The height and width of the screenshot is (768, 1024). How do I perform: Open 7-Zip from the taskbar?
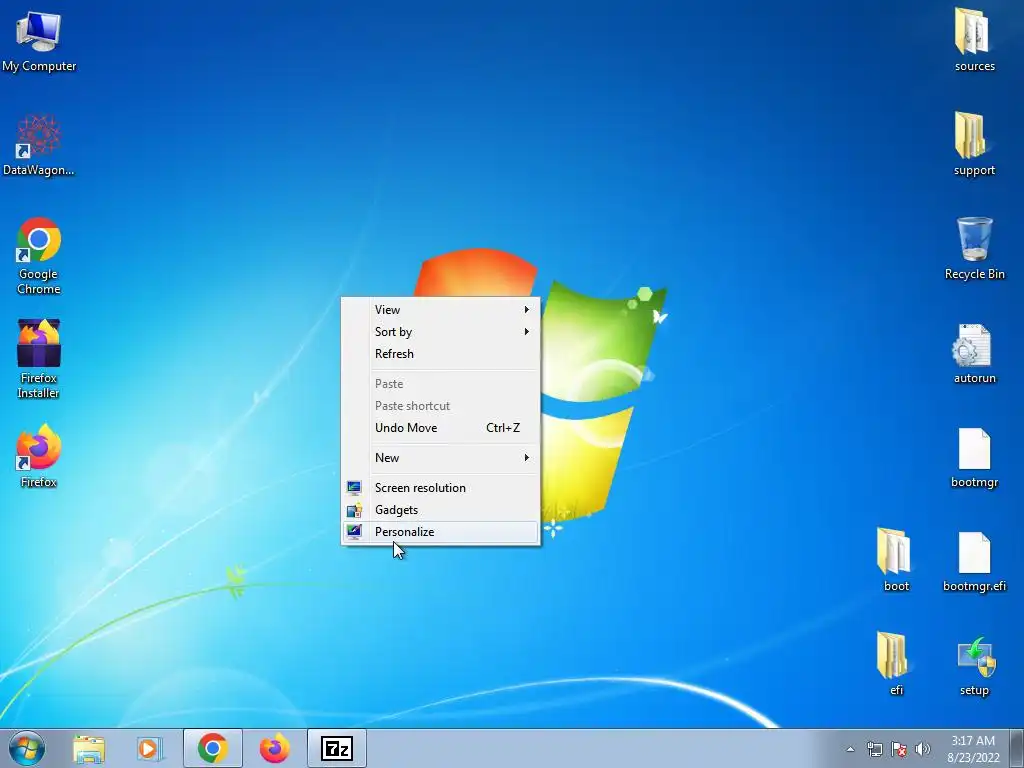click(x=337, y=748)
